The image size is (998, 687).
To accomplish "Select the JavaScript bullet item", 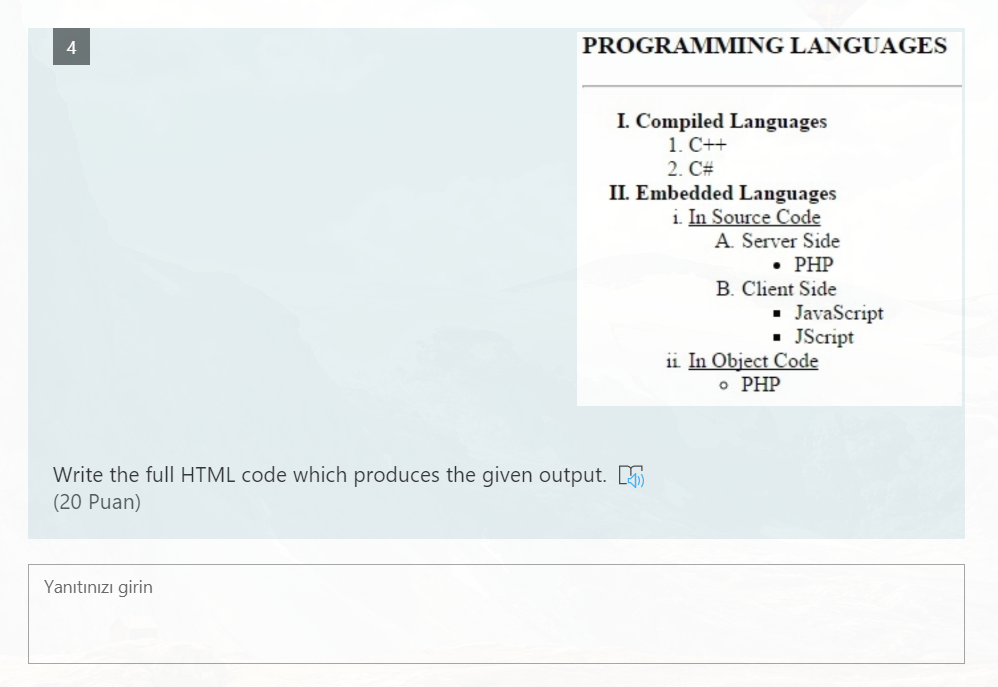I will coord(838,313).
